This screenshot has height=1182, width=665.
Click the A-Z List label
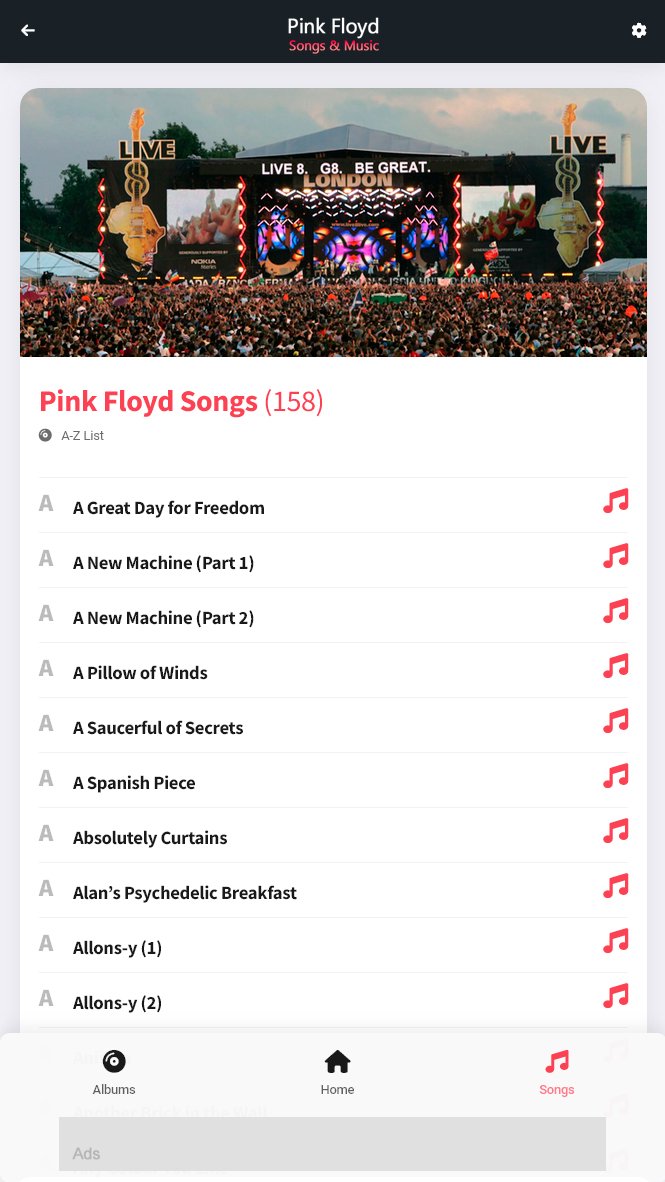[82, 436]
